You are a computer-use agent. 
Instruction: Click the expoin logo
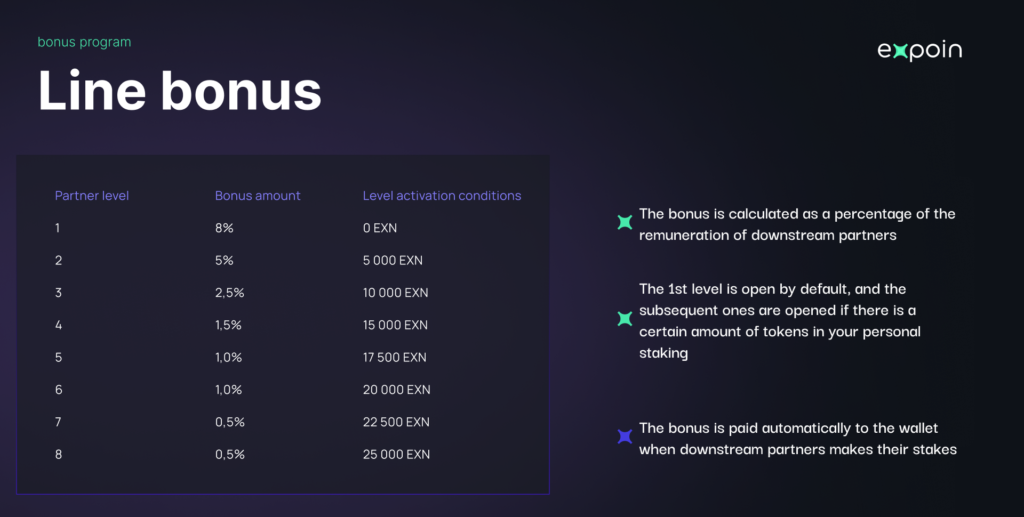click(919, 51)
